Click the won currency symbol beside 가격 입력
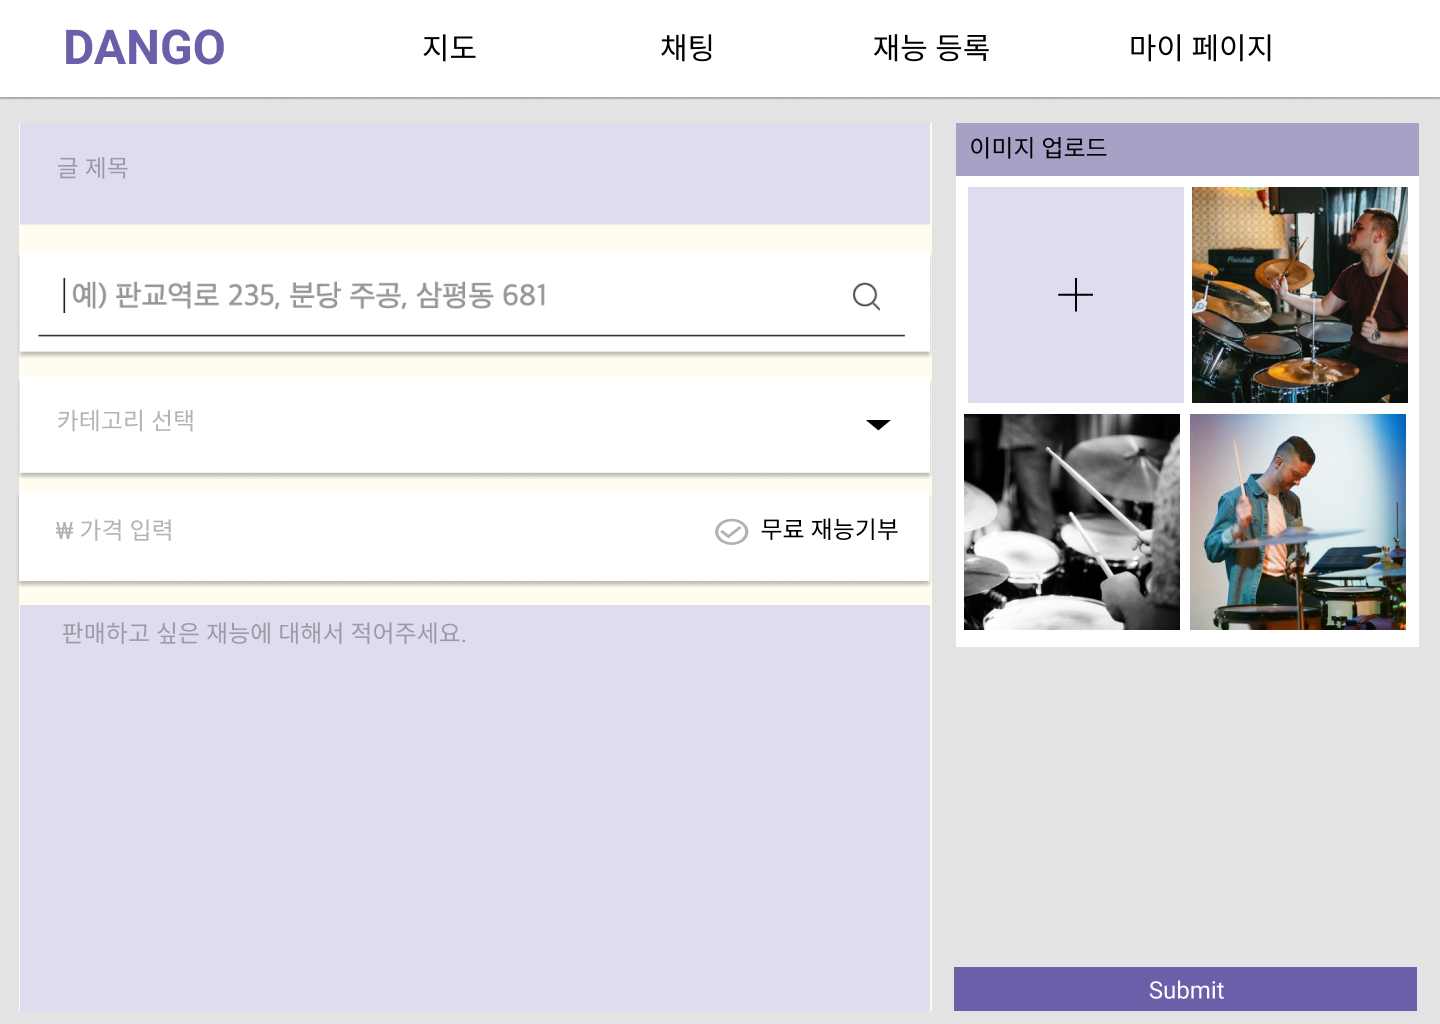 click(x=63, y=531)
